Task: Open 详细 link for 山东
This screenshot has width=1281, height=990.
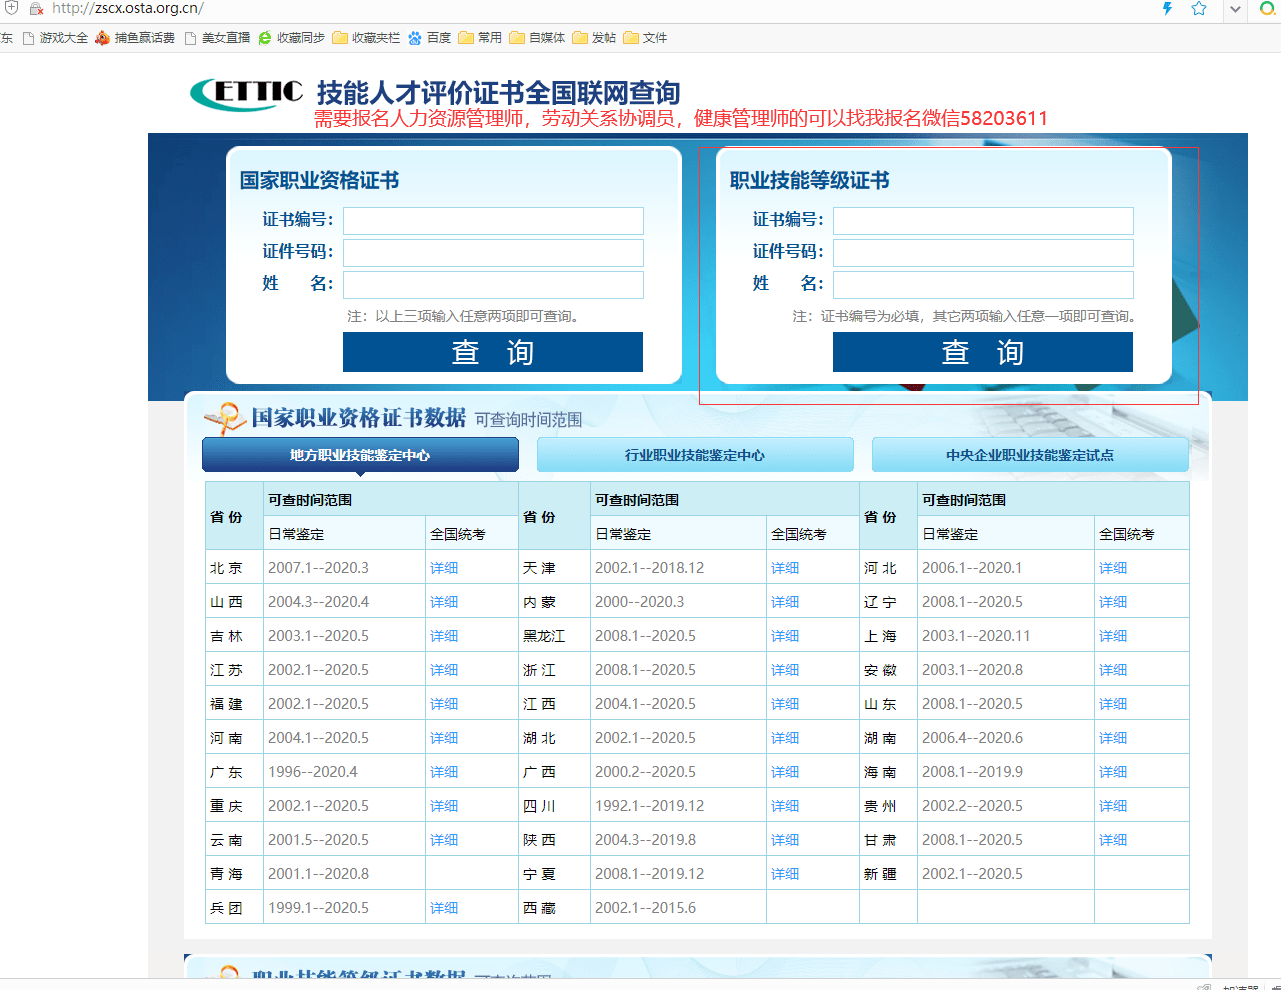Action: click(x=1113, y=704)
